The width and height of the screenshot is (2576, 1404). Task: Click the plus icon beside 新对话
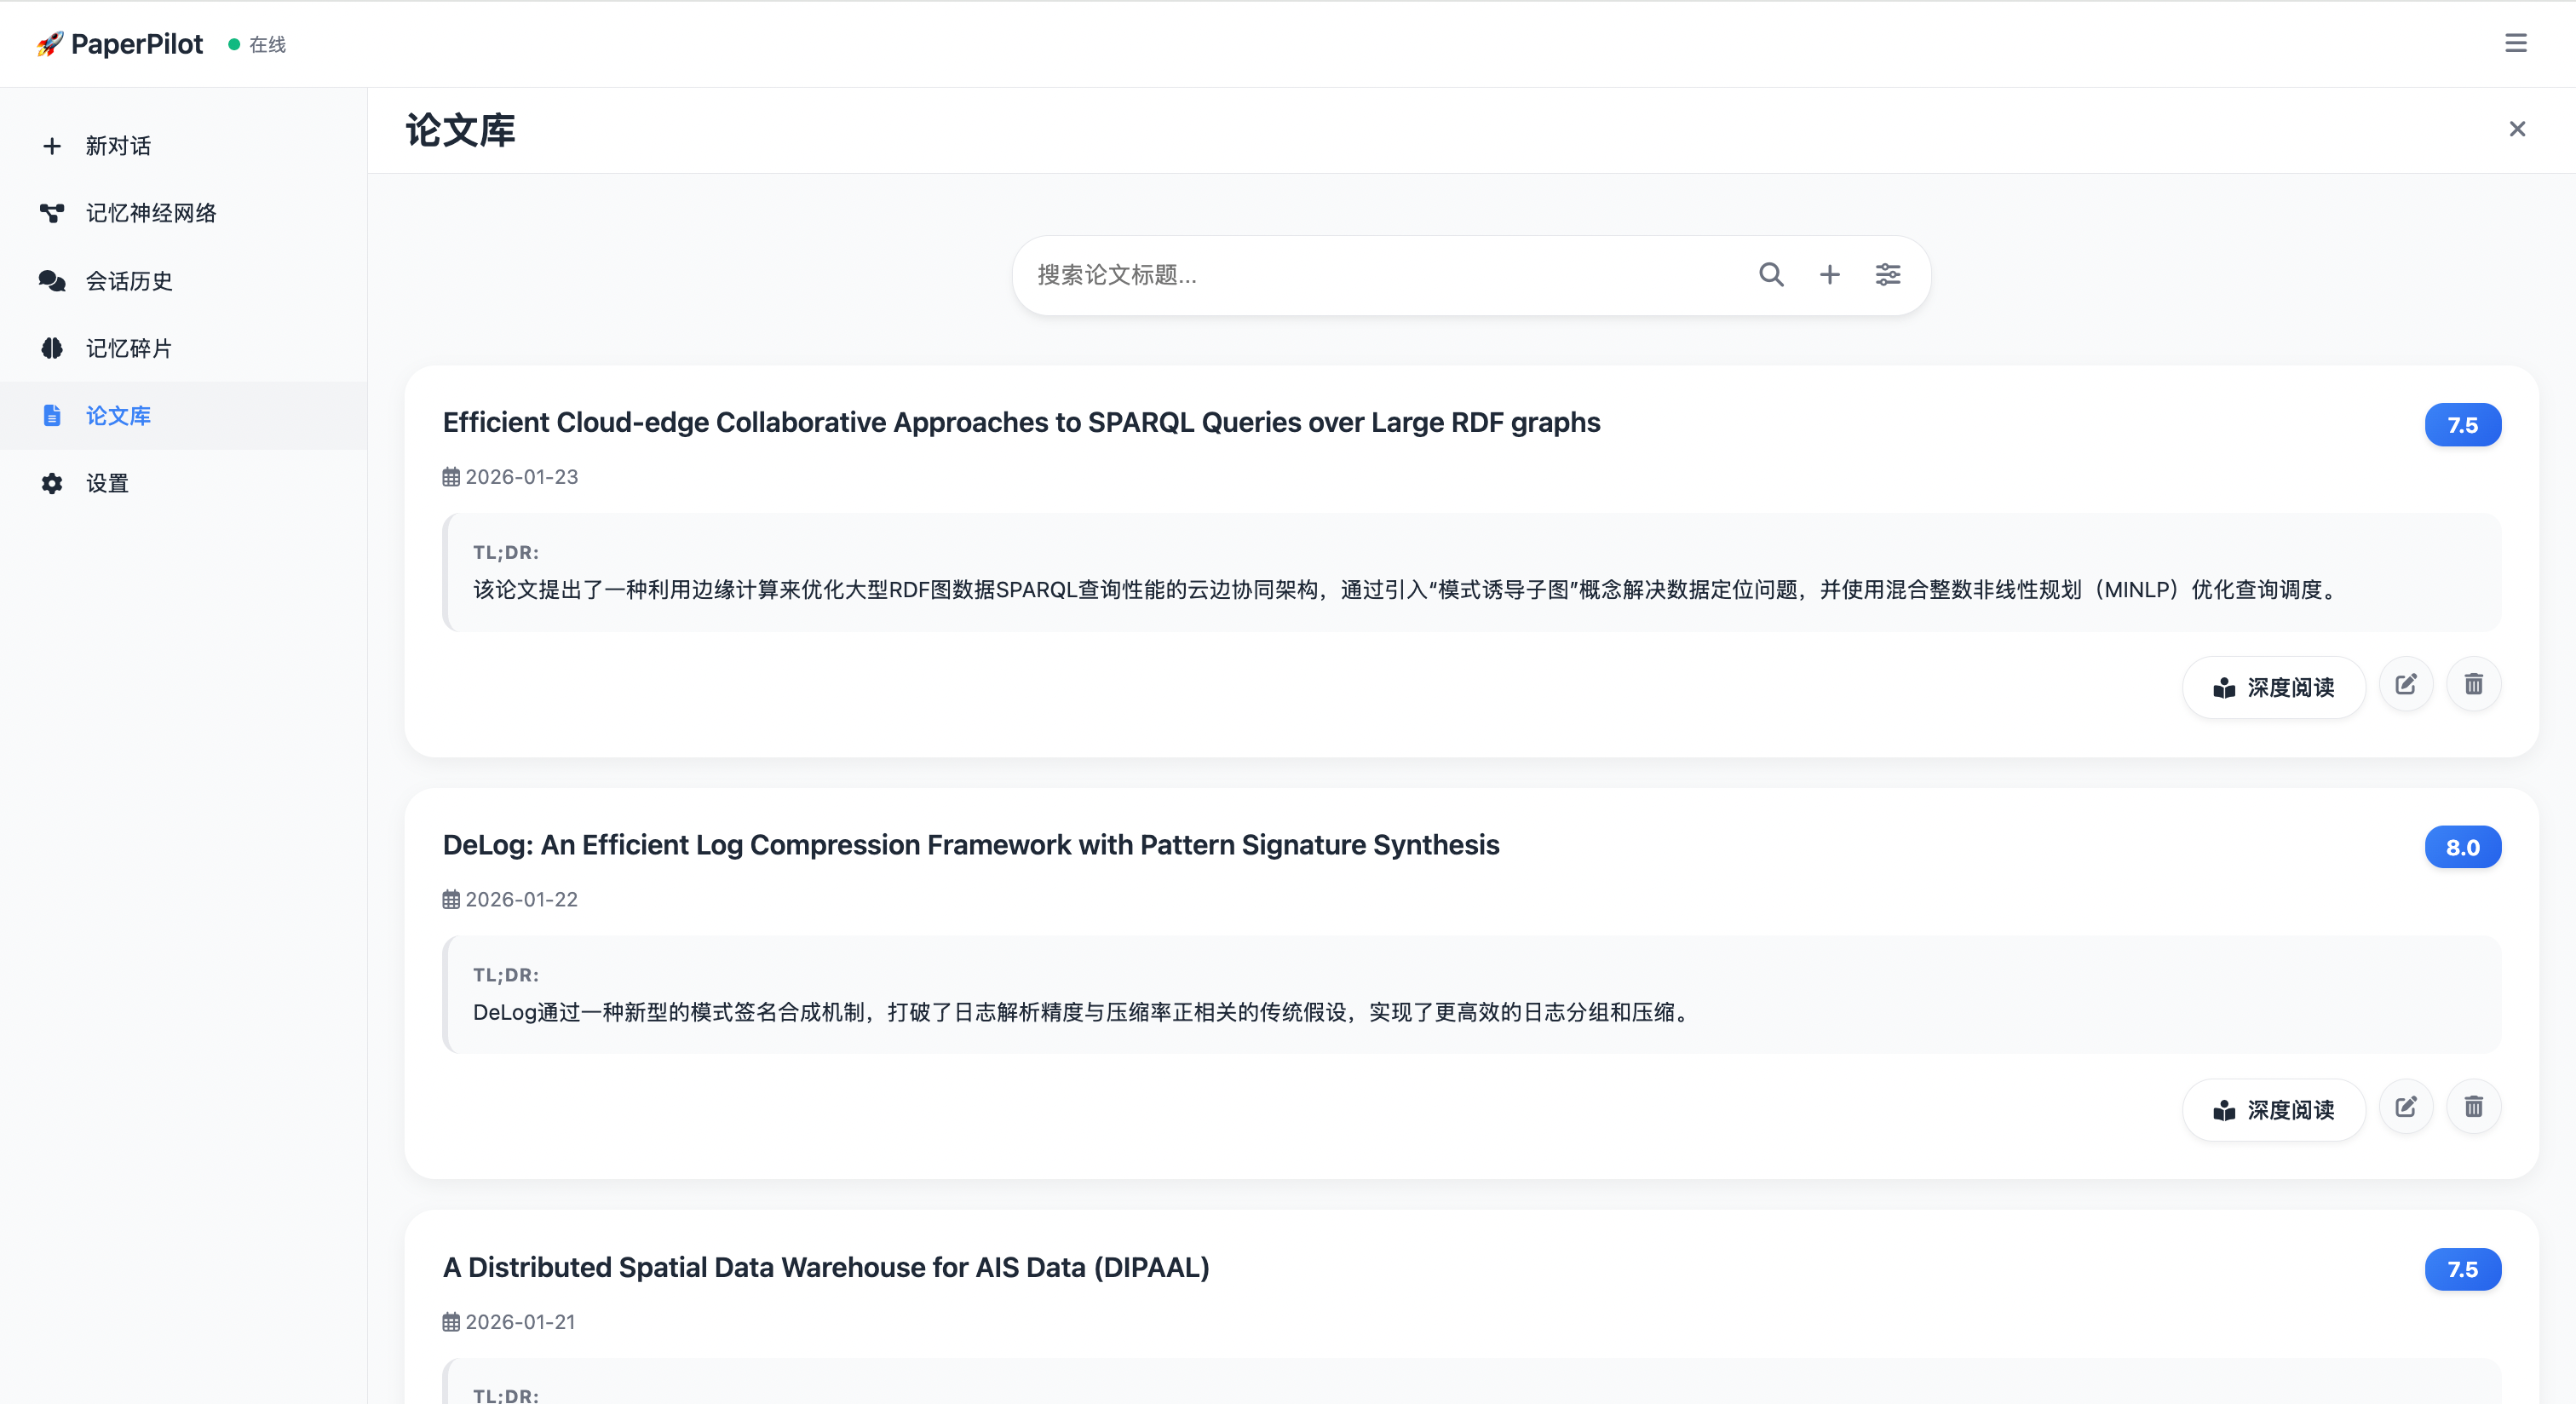[x=52, y=146]
